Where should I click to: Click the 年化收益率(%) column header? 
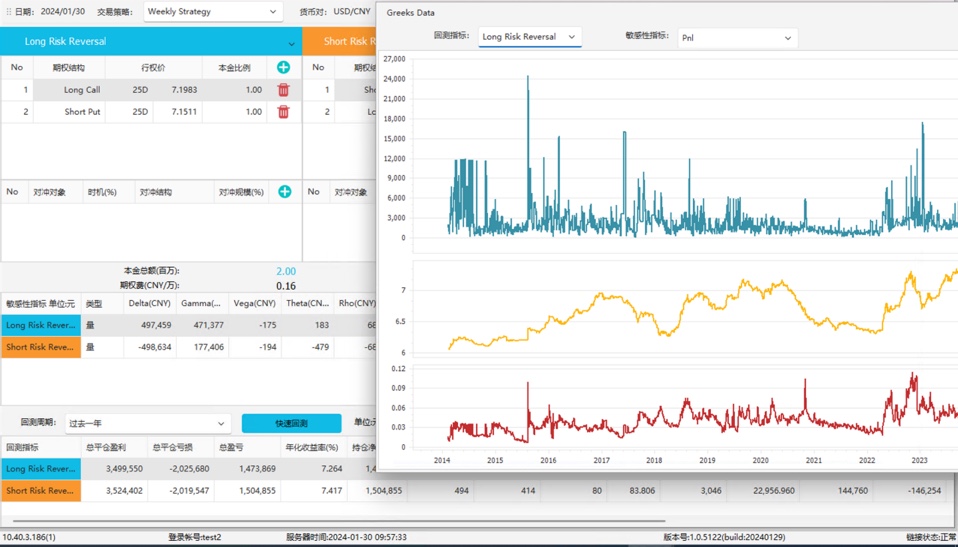click(x=313, y=447)
